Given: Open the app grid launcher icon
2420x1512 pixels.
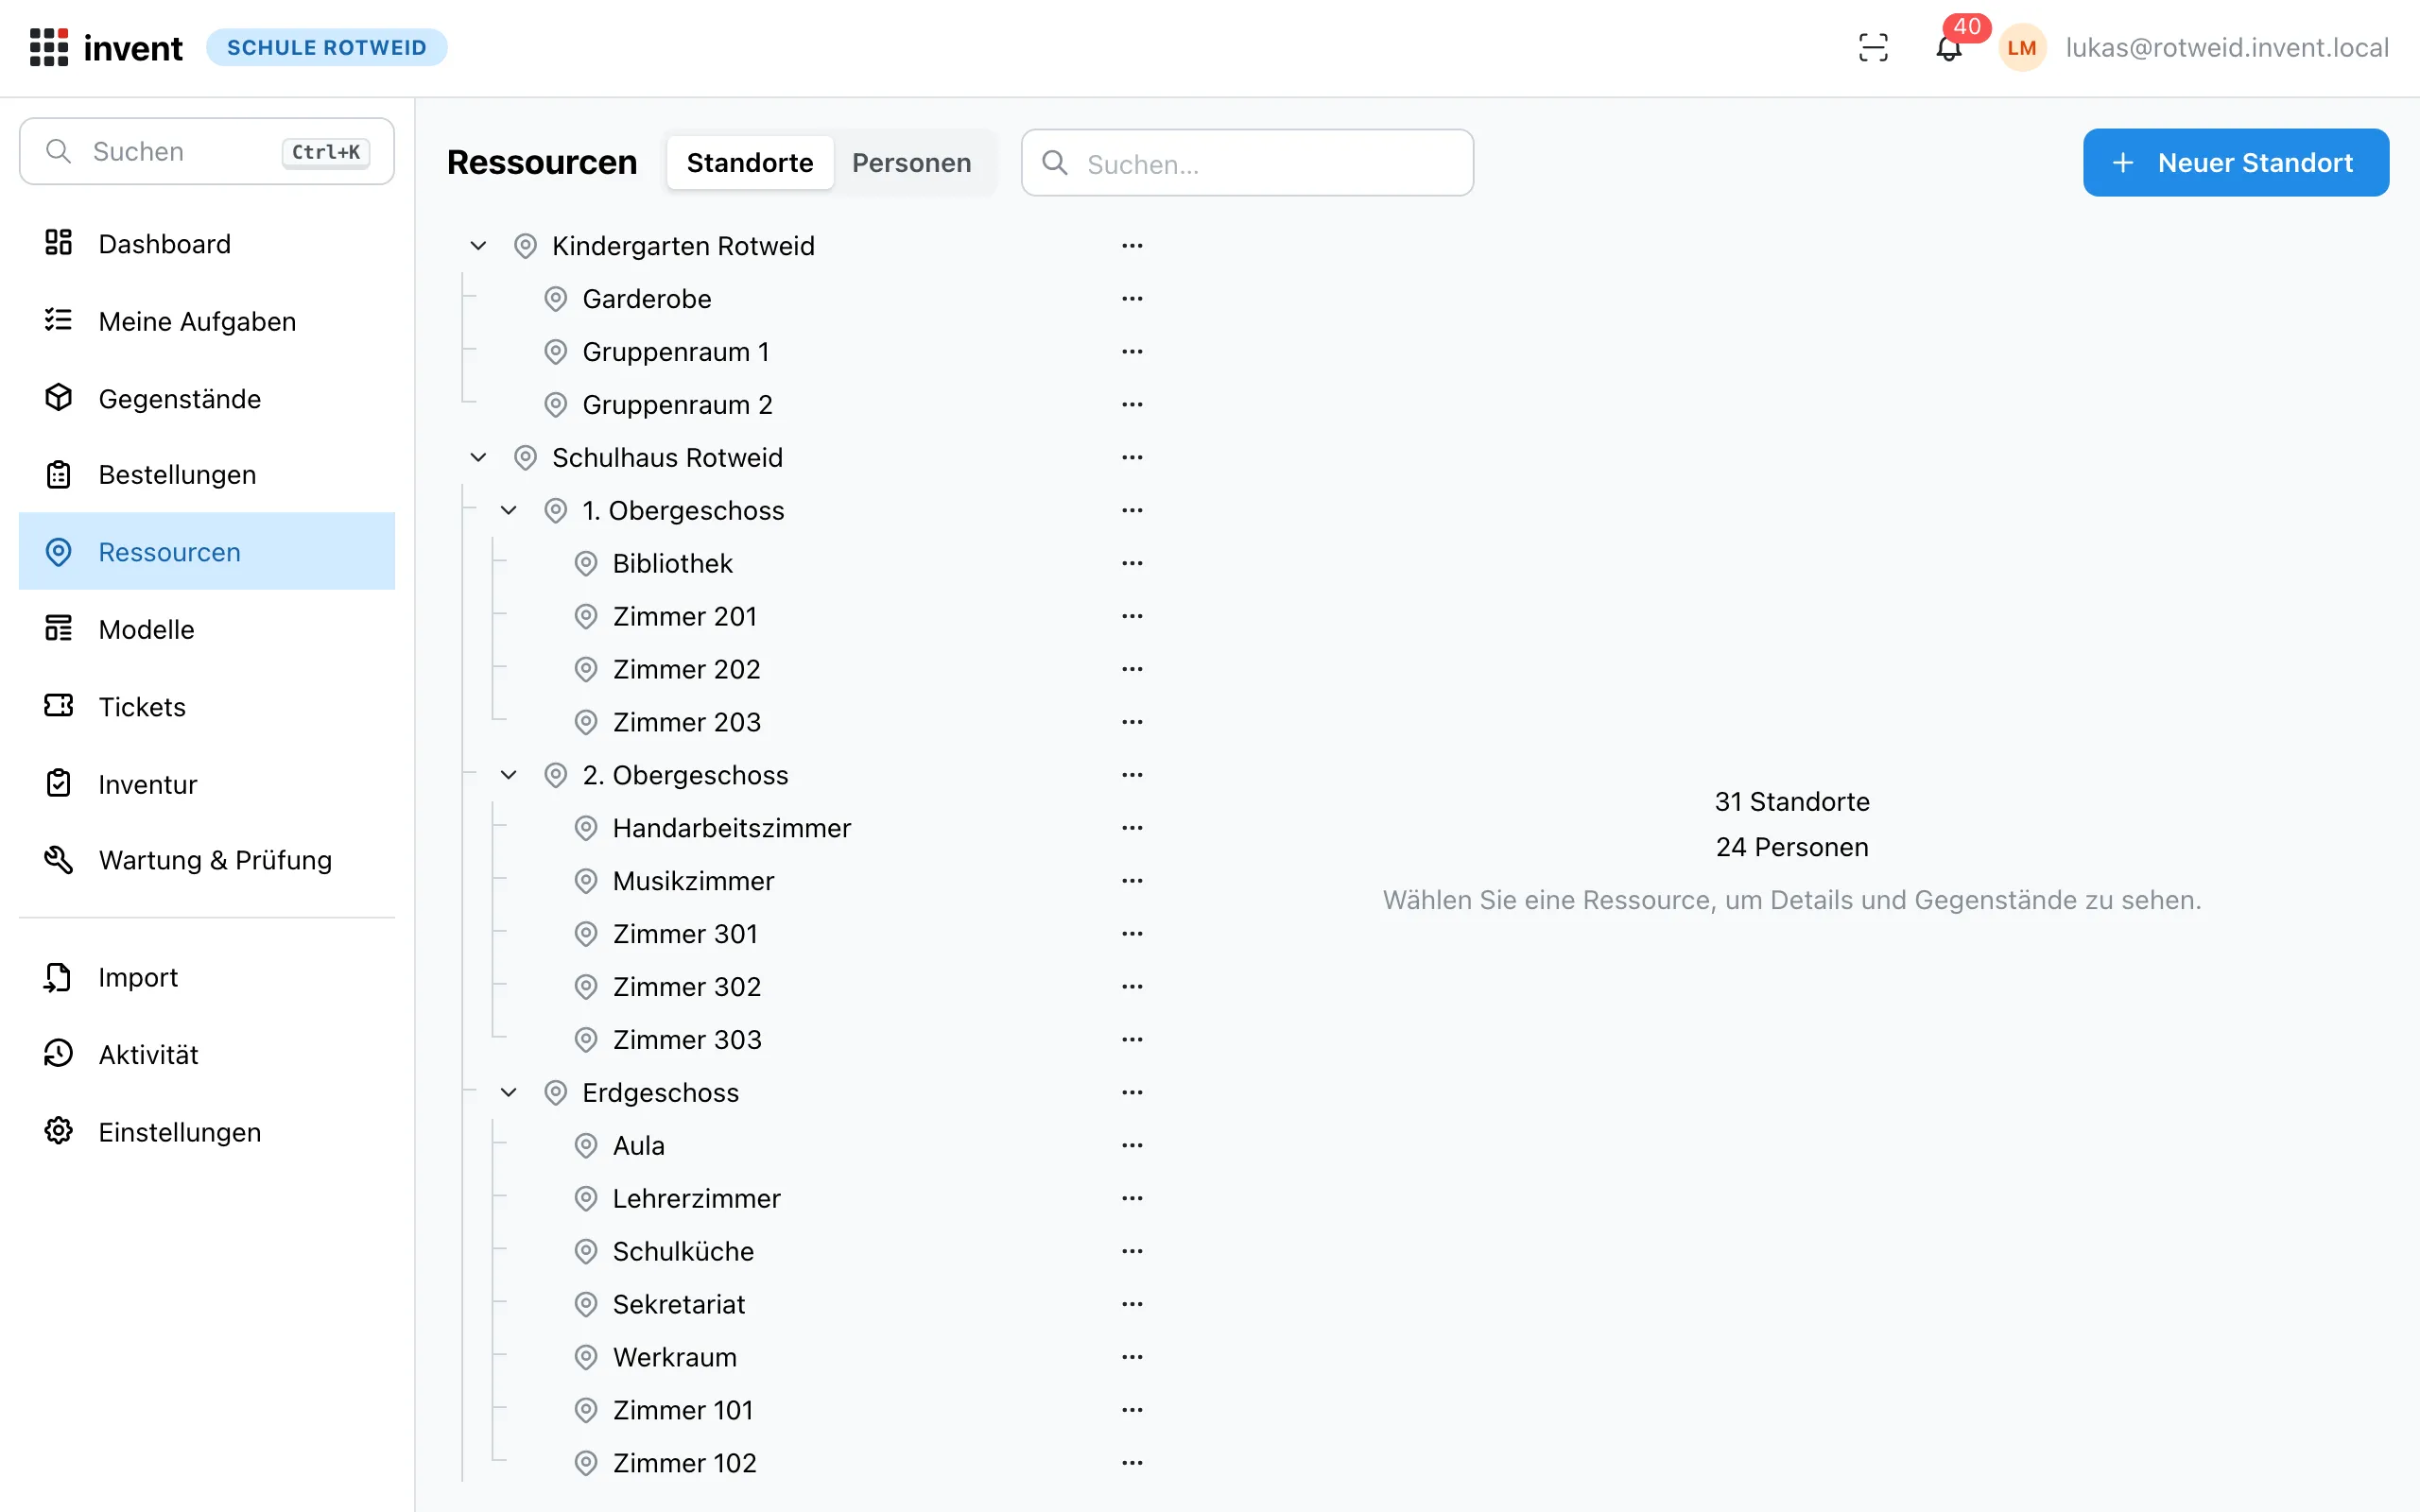Looking at the screenshot, I should tap(49, 48).
